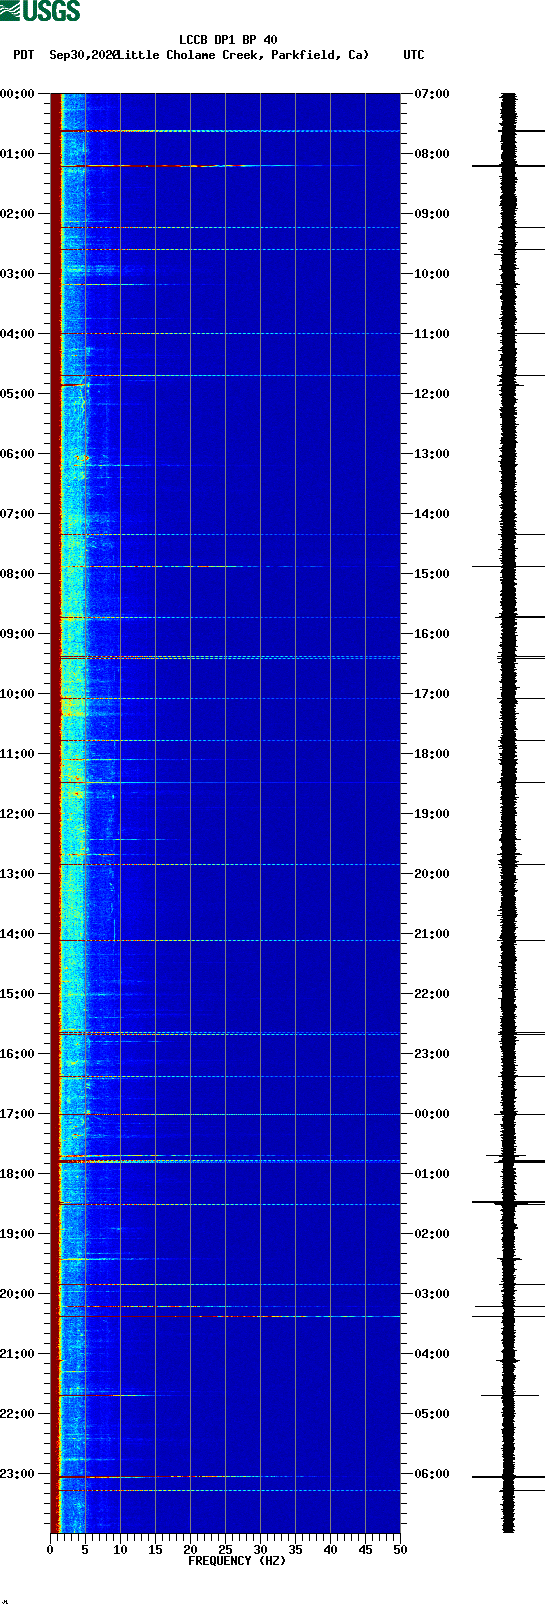Click the 04:00 UTC time label
The image size is (552, 1613).
(432, 1354)
